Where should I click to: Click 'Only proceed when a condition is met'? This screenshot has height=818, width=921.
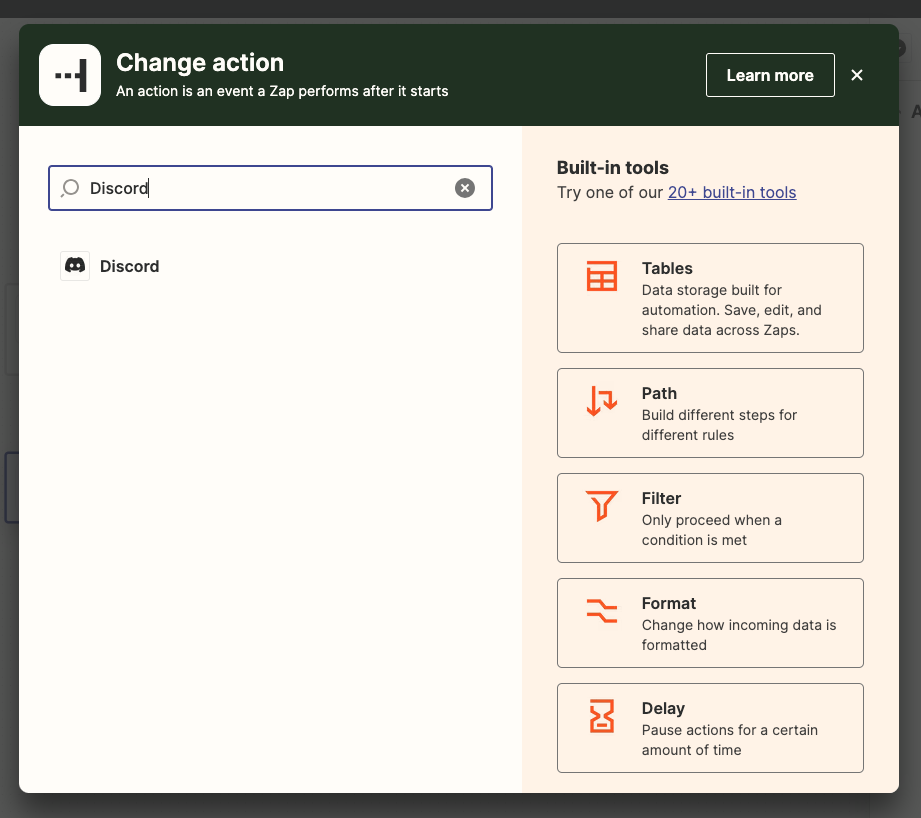[711, 530]
